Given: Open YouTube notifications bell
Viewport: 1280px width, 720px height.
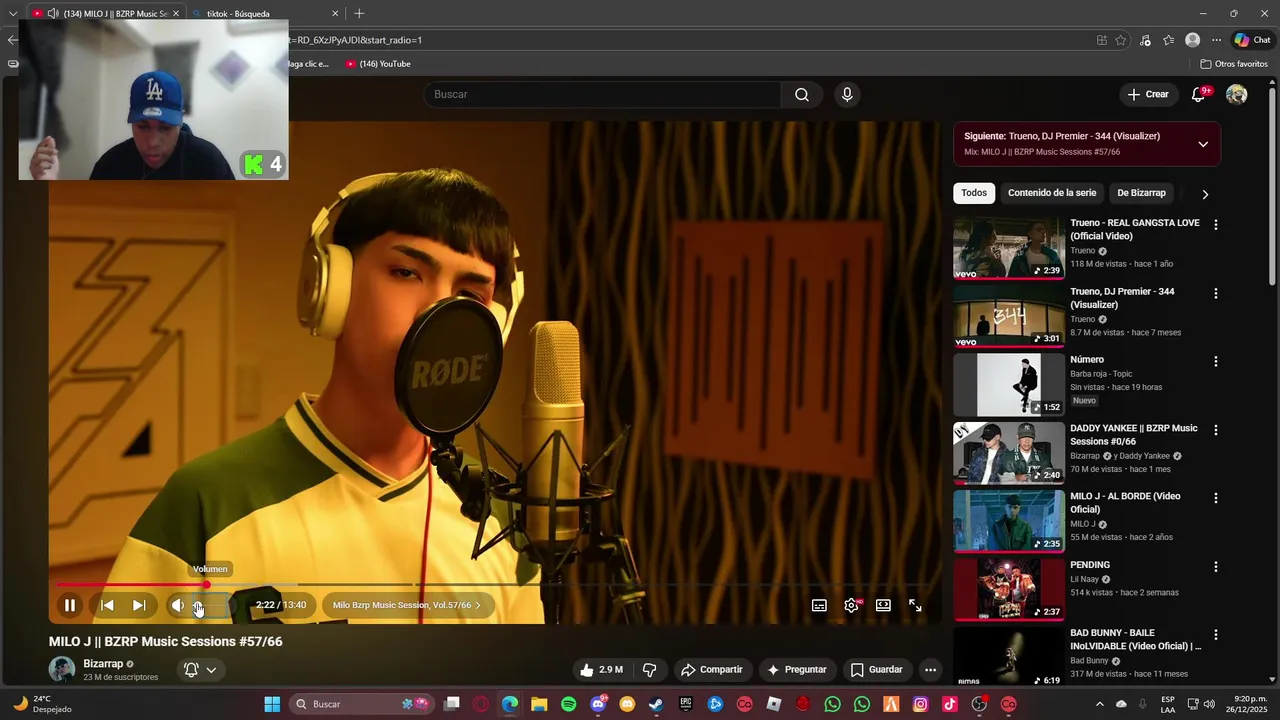Looking at the screenshot, I should pos(1199,94).
